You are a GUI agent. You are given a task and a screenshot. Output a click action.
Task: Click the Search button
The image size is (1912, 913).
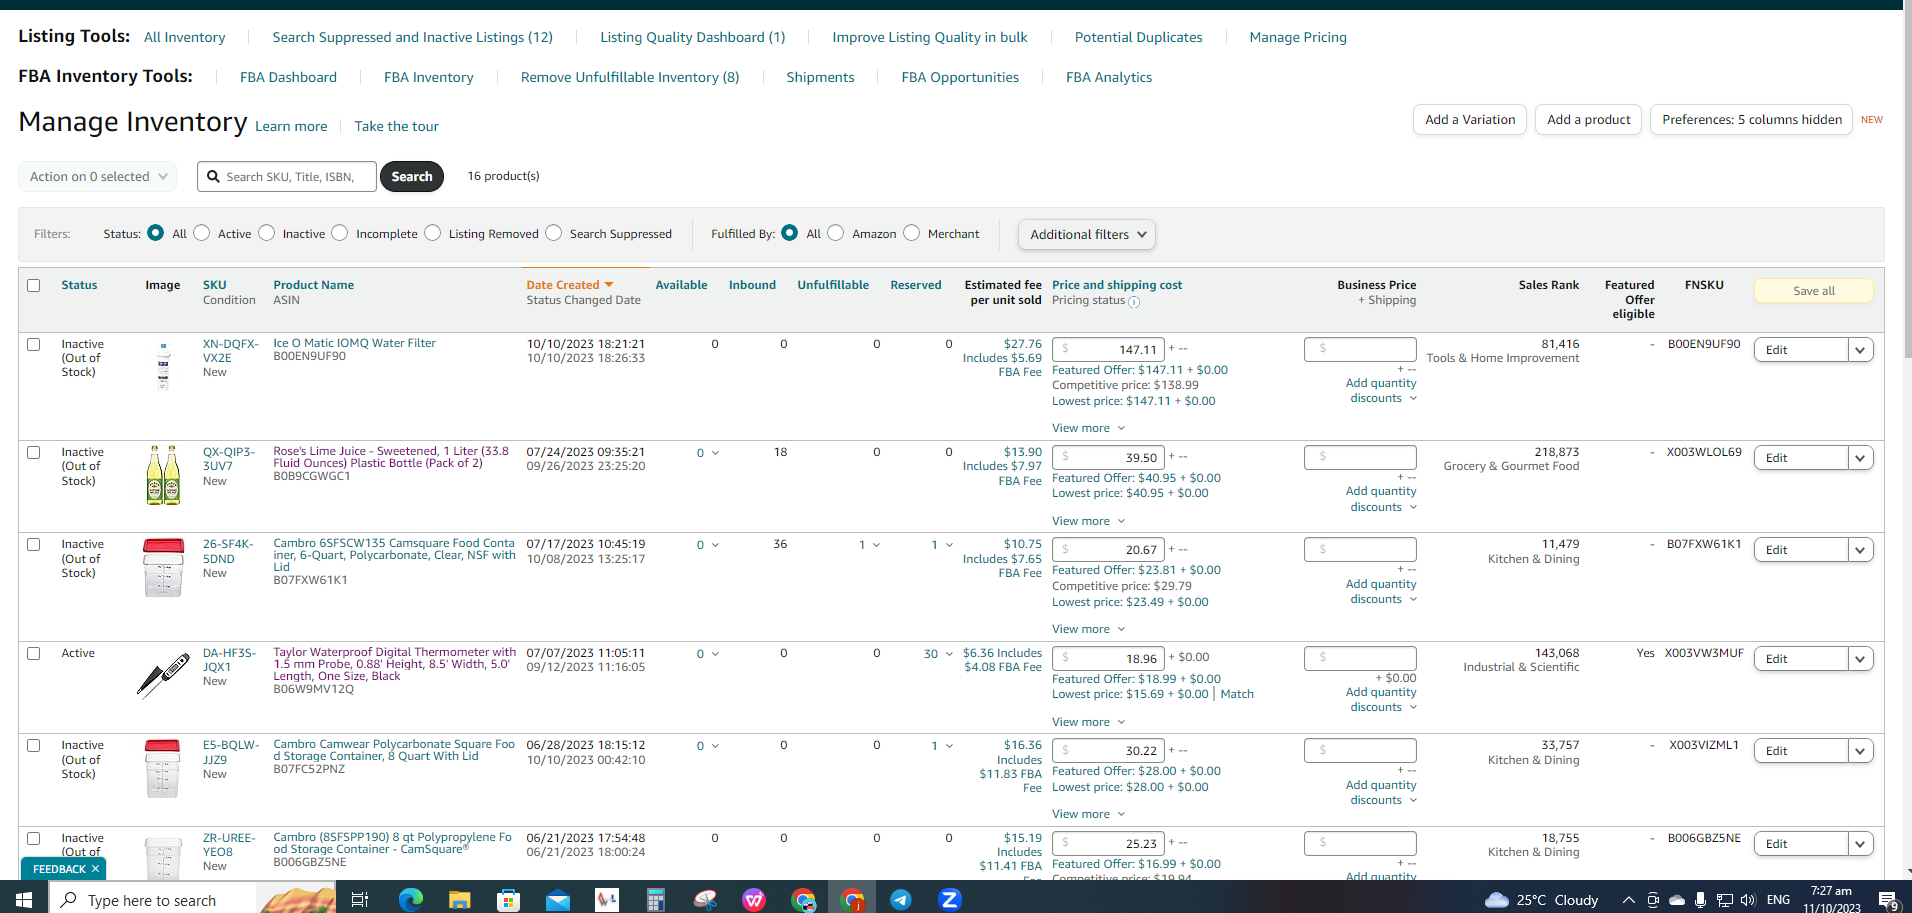412,177
